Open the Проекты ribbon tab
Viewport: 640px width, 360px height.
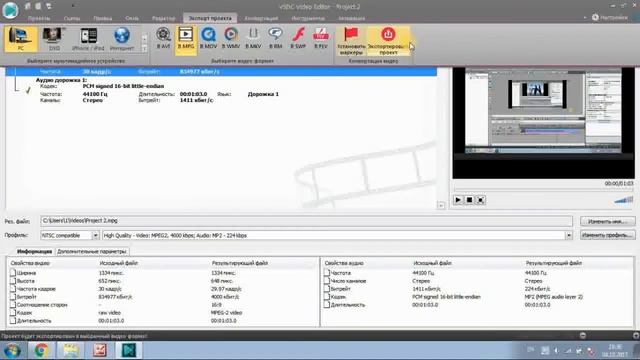39,18
